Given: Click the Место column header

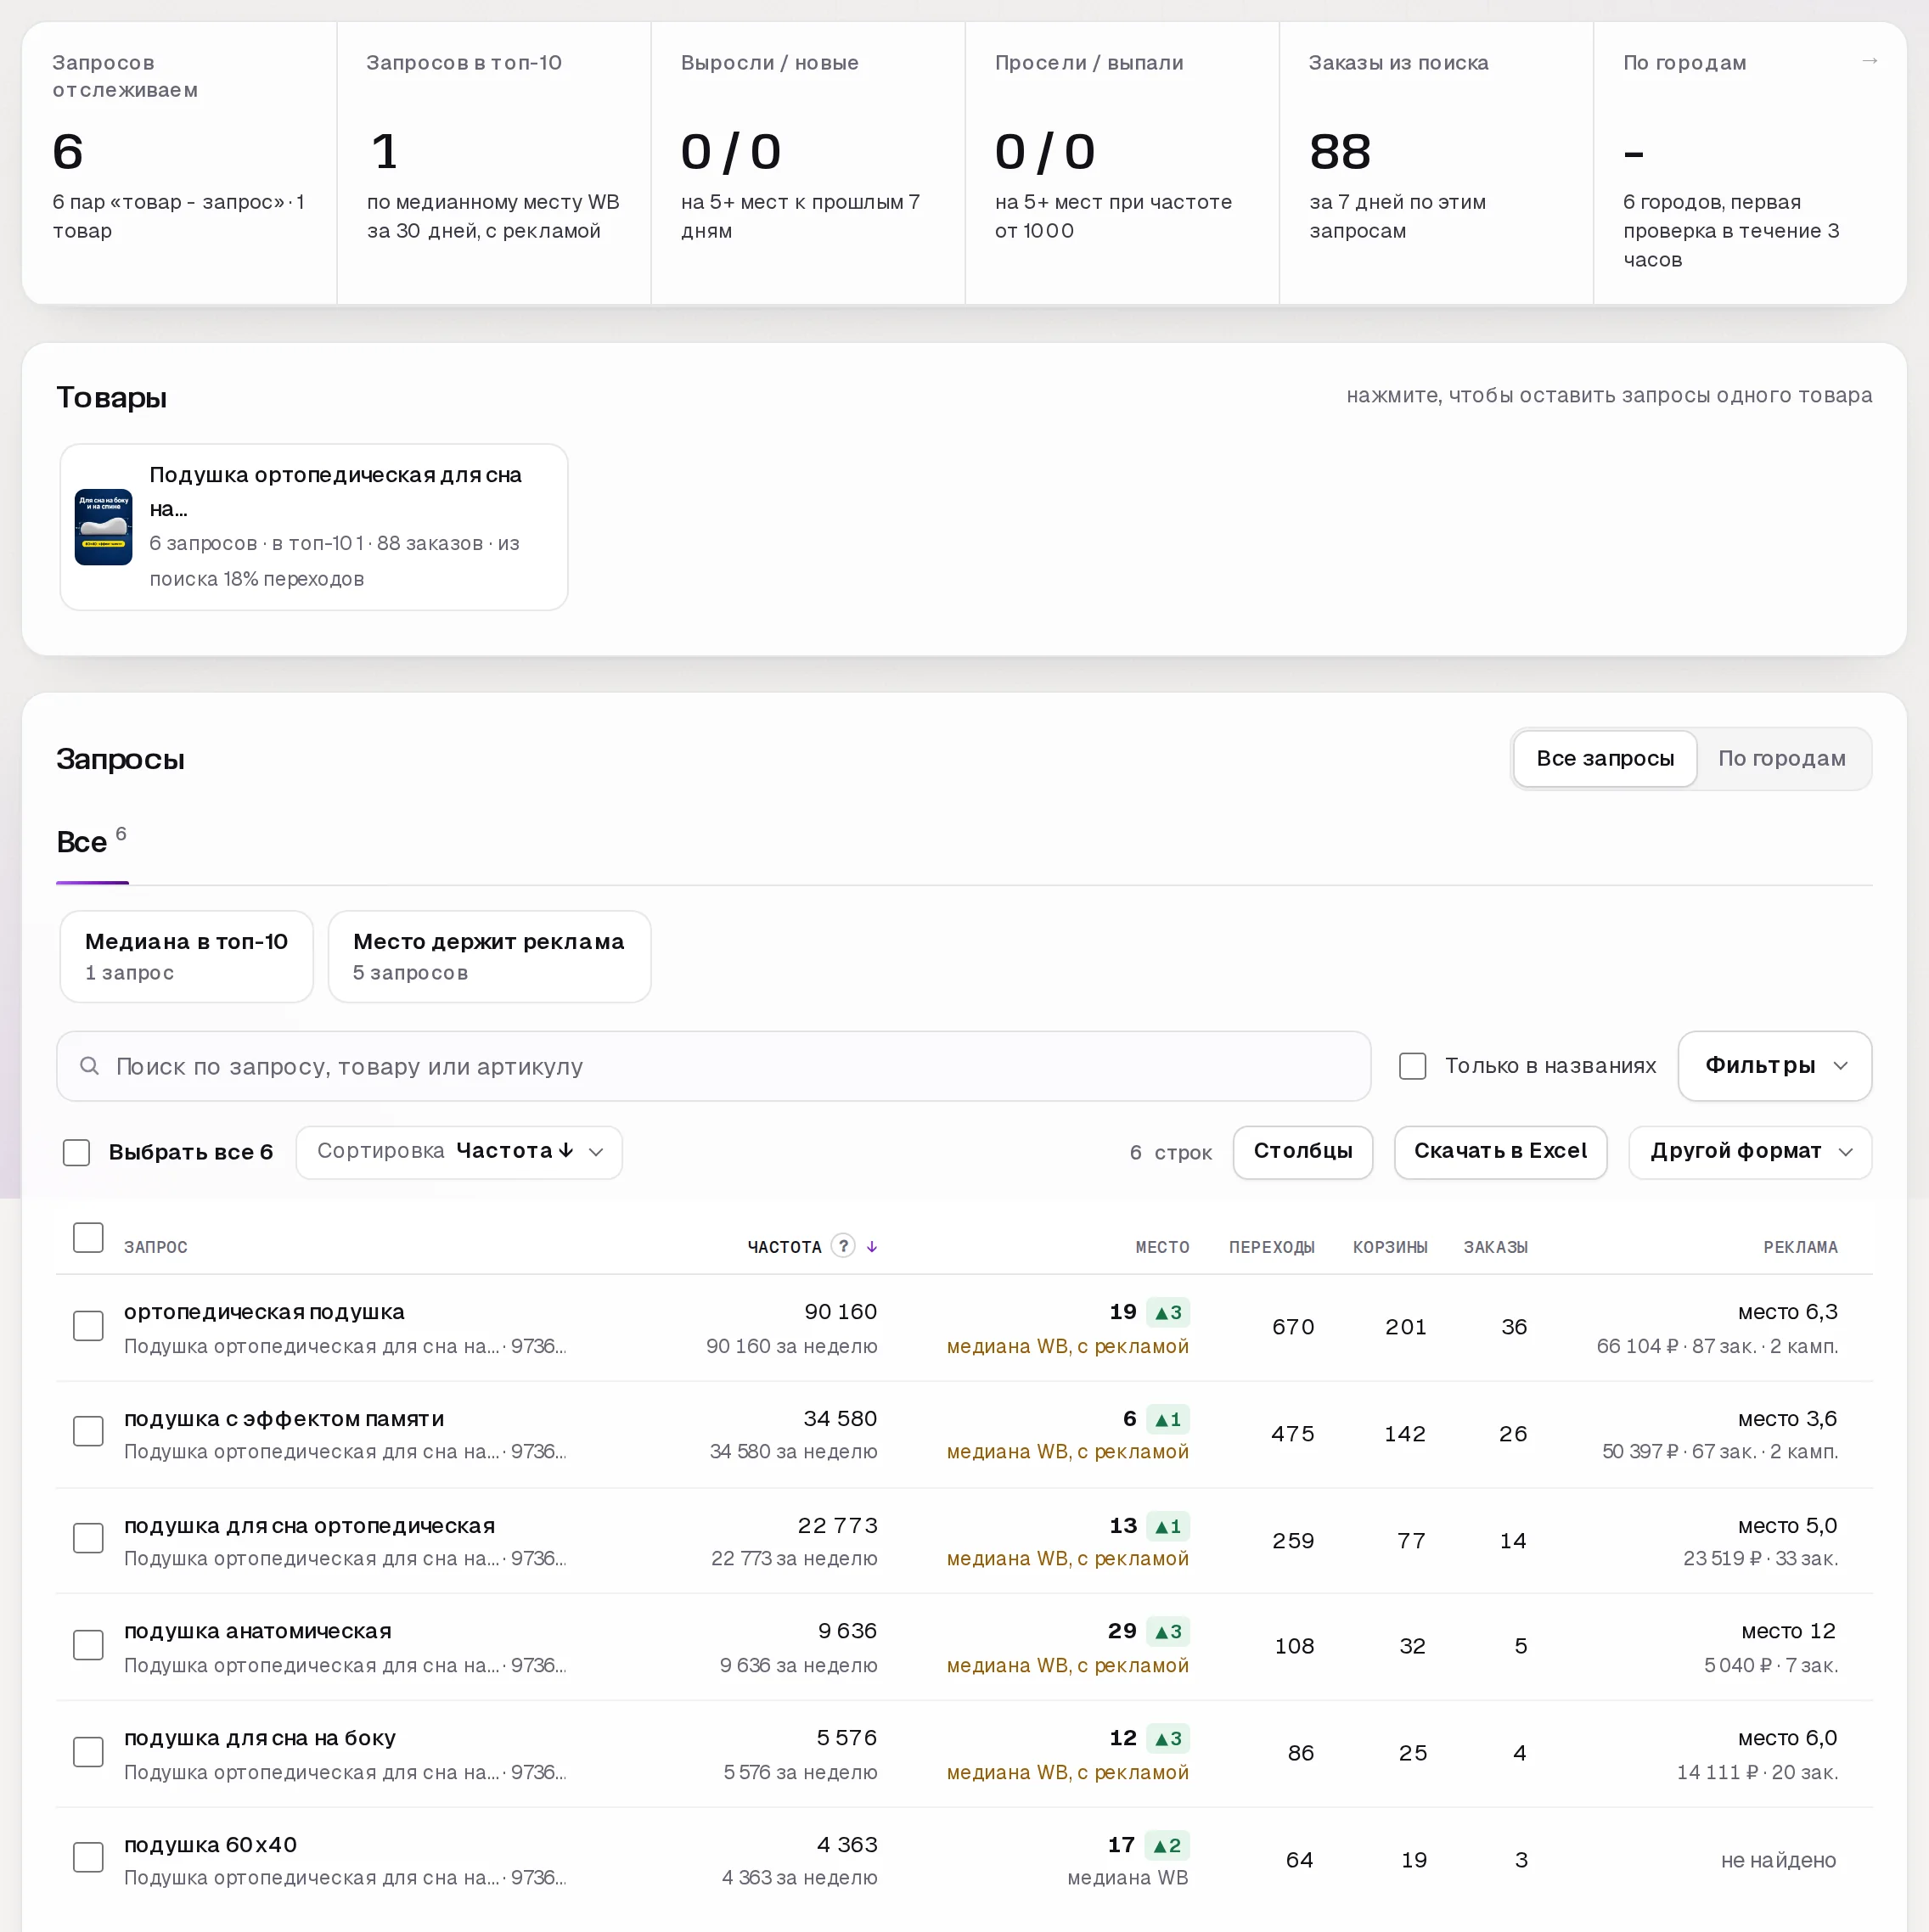Looking at the screenshot, I should (x=1162, y=1247).
